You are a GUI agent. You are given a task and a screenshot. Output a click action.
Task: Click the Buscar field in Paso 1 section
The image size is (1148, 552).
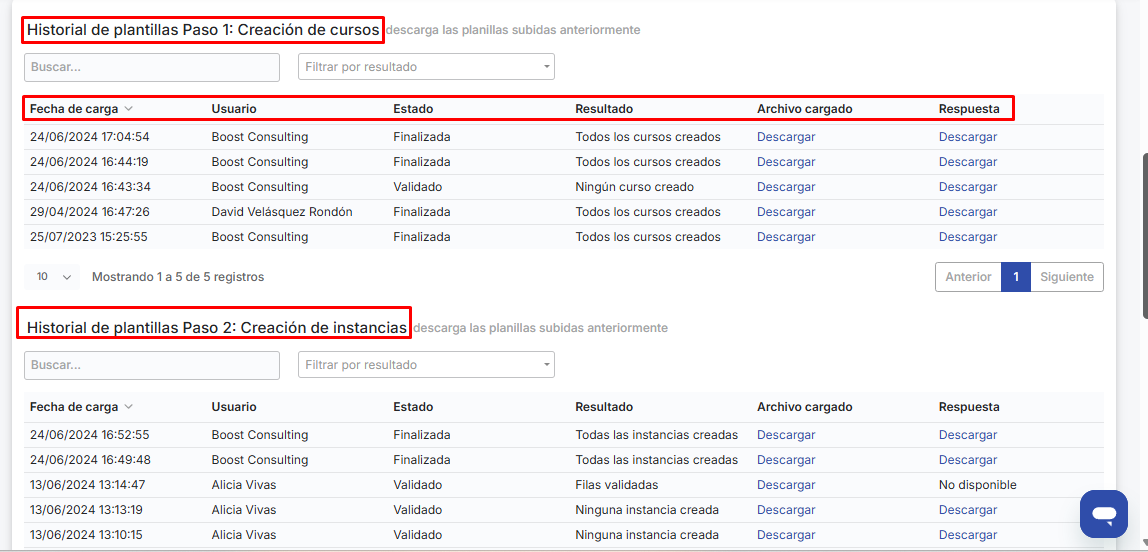[x=152, y=67]
